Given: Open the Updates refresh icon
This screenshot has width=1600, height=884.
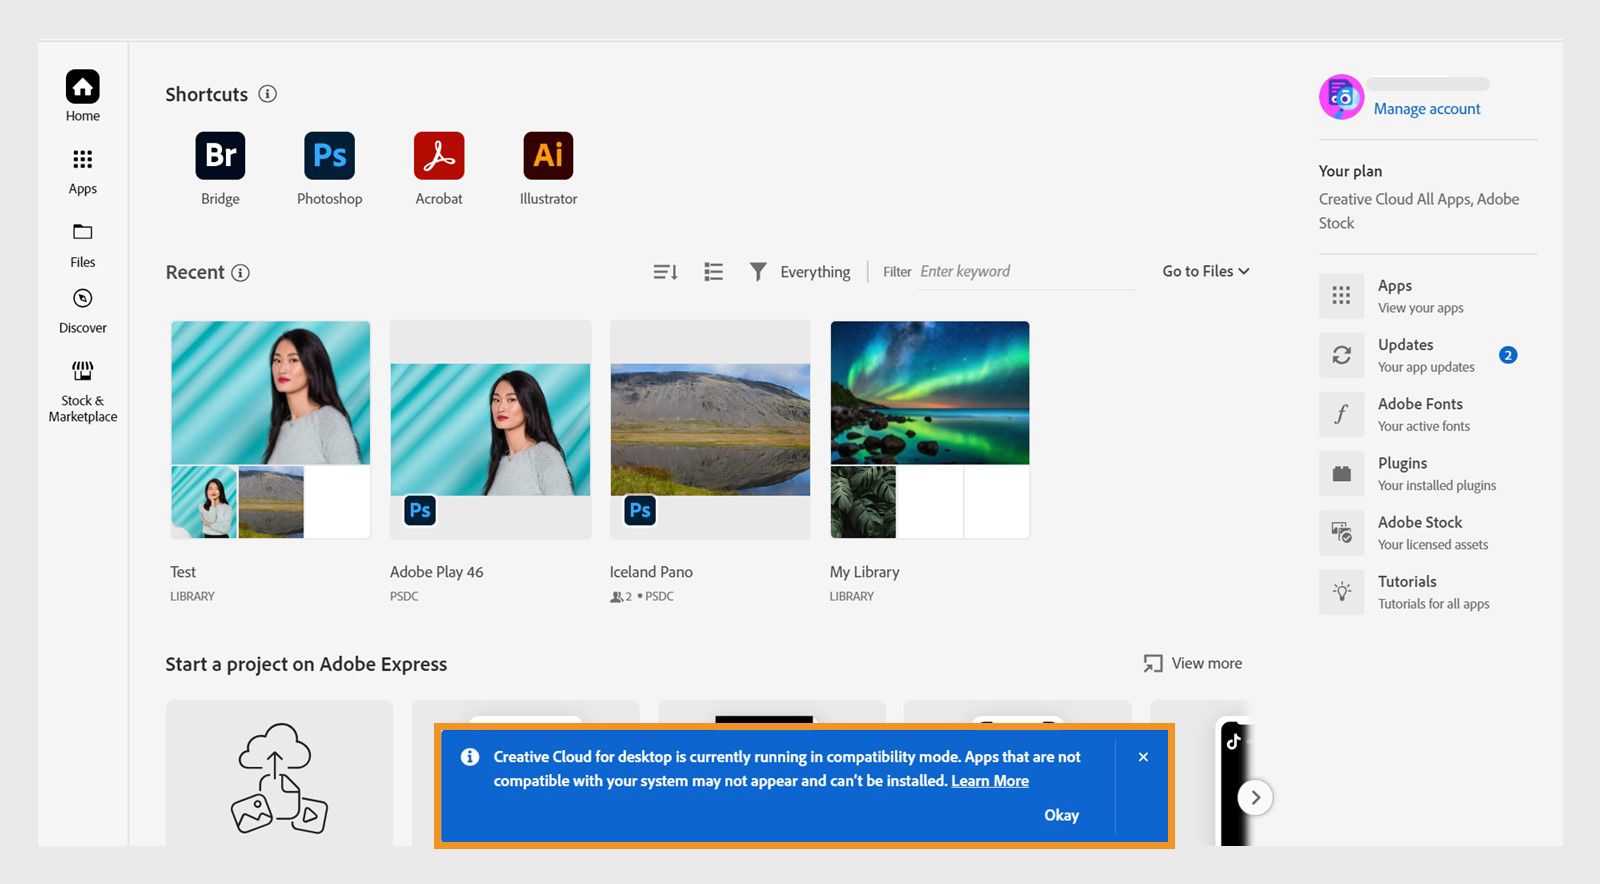Looking at the screenshot, I should (x=1342, y=355).
